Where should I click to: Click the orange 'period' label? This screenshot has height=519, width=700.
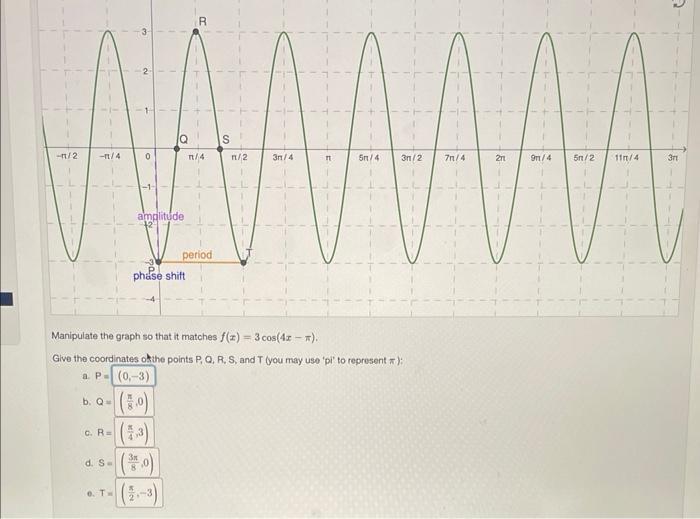click(197, 255)
